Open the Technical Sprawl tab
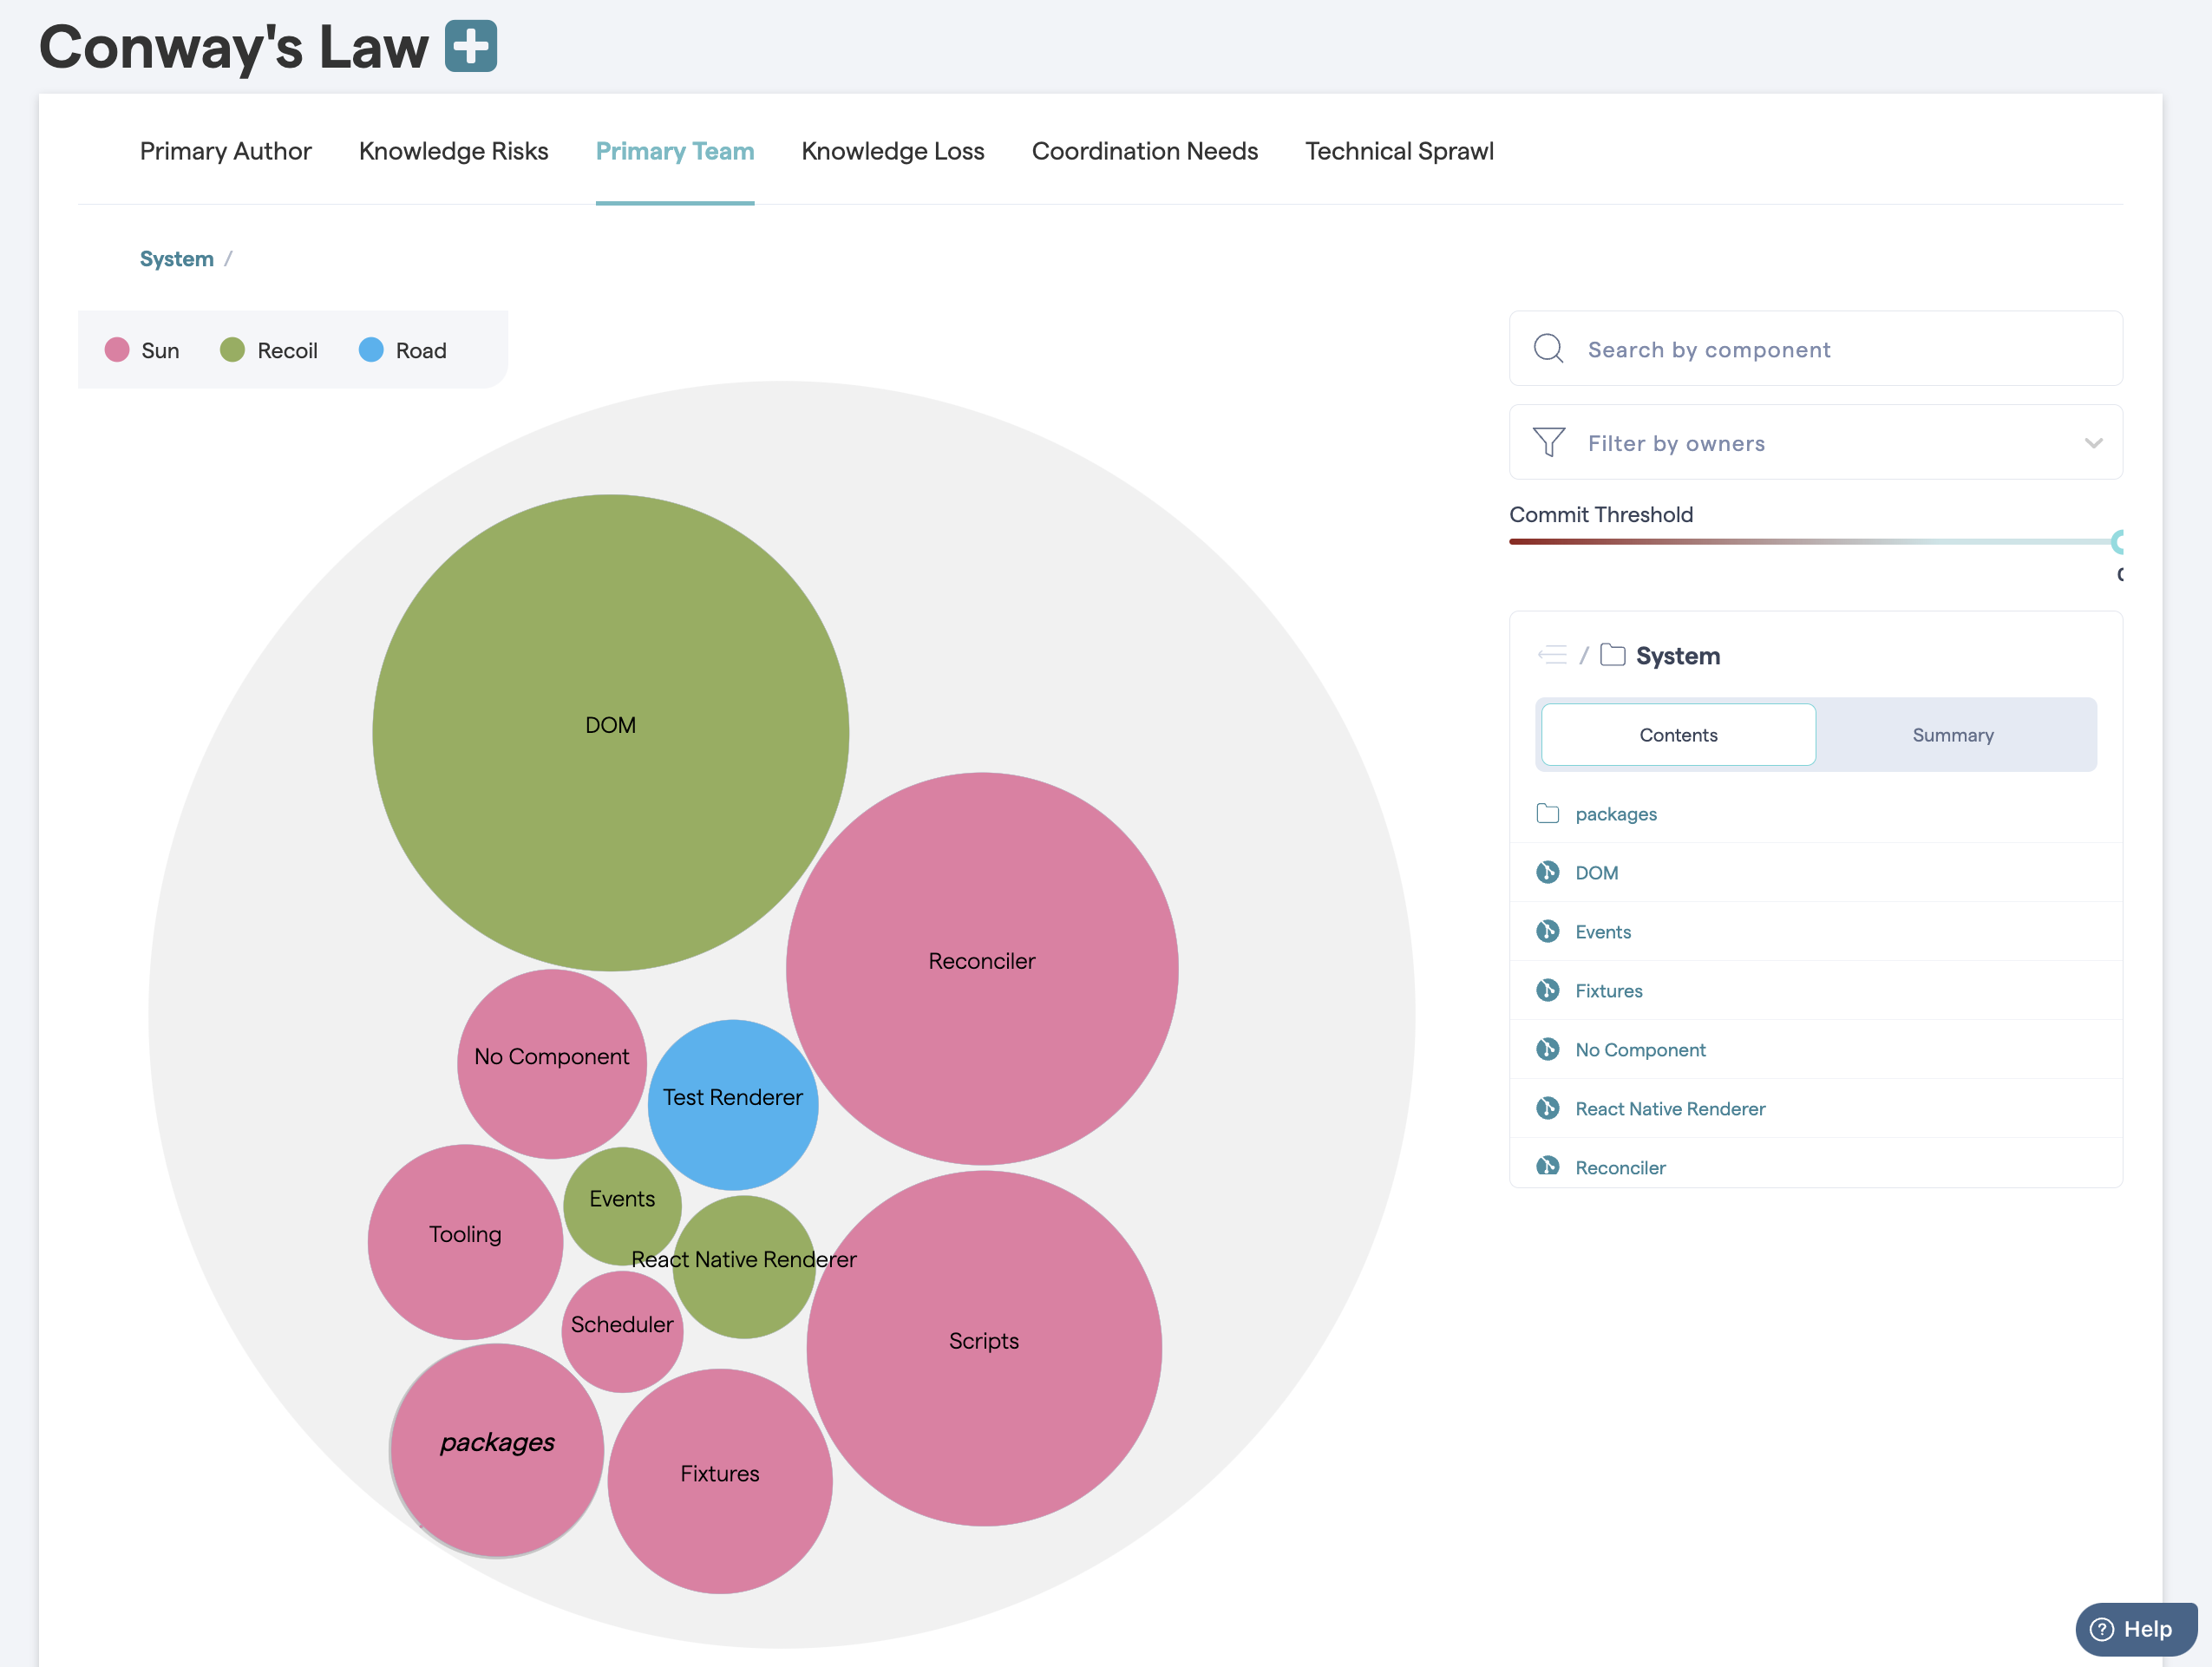The image size is (2212, 1667). click(1398, 151)
